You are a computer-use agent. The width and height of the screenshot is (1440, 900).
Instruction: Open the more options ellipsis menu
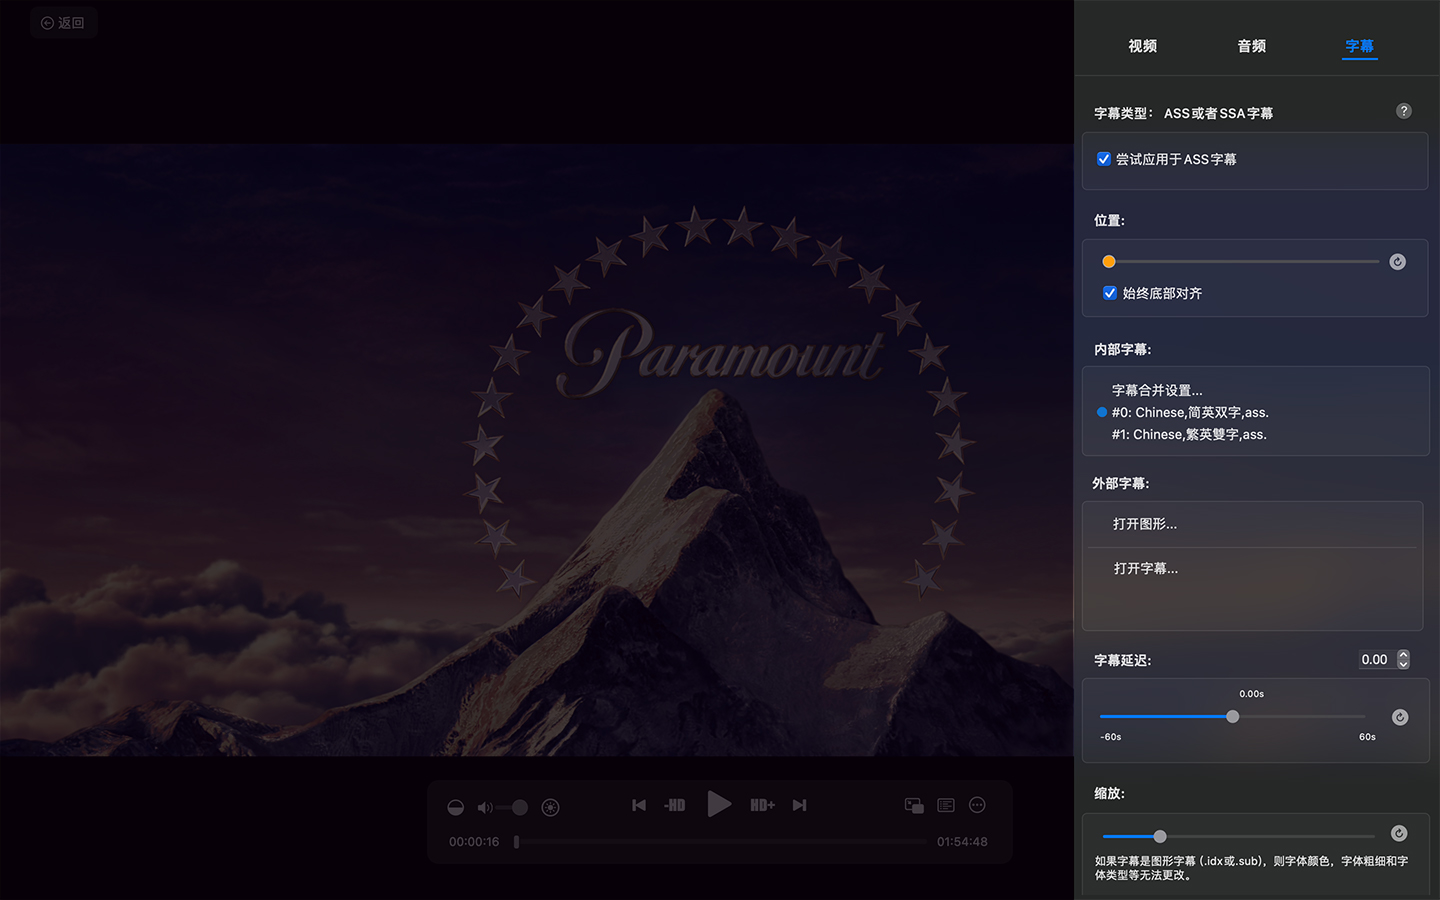point(978,805)
